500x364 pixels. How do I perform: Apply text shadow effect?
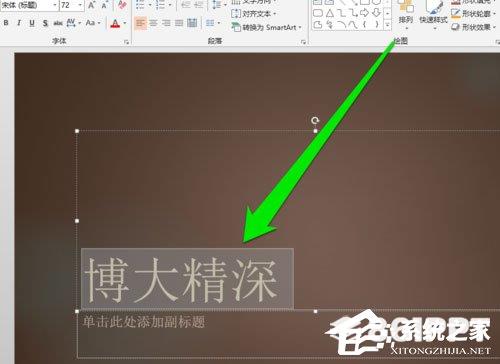tap(45, 23)
